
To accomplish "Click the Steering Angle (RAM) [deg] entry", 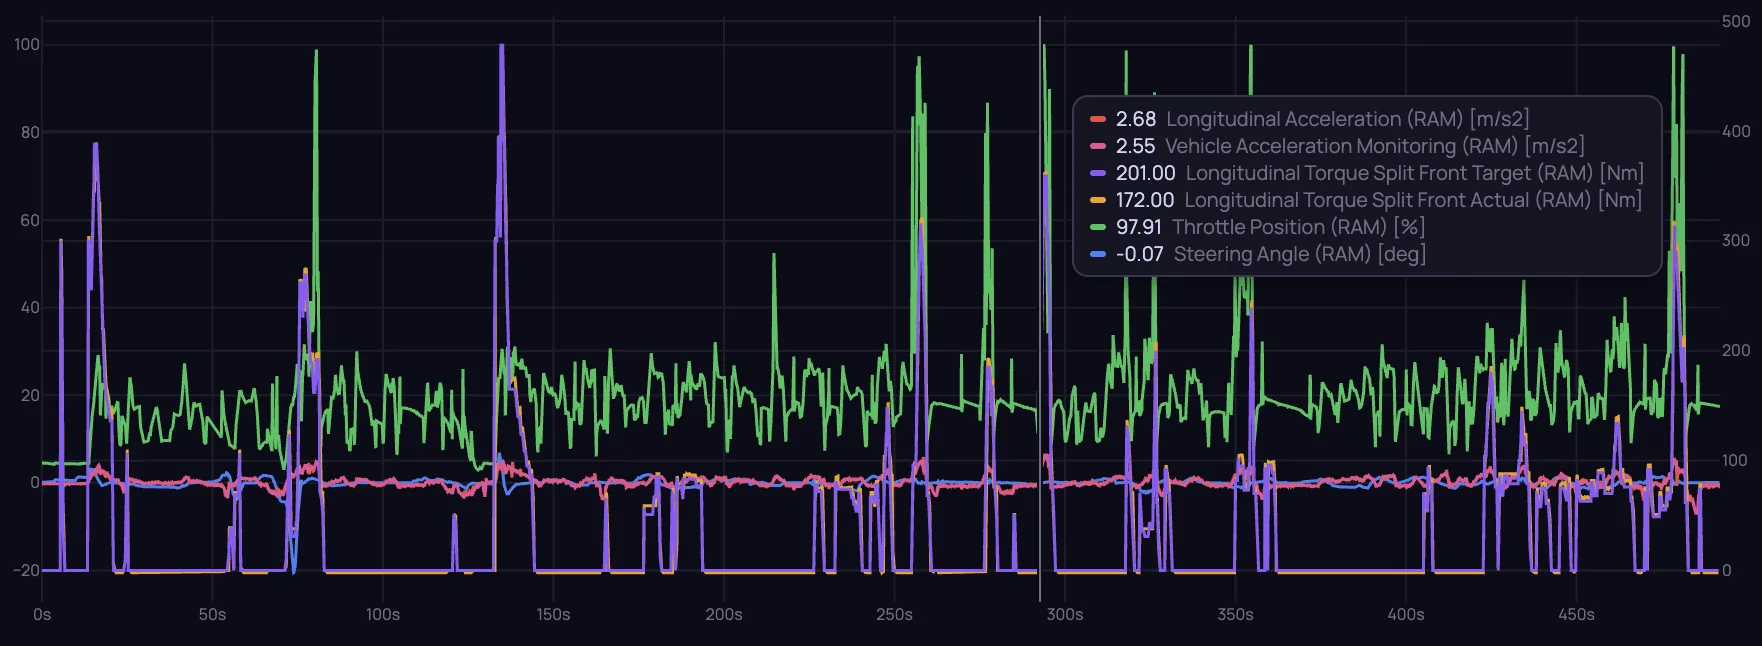I will 1258,254.
